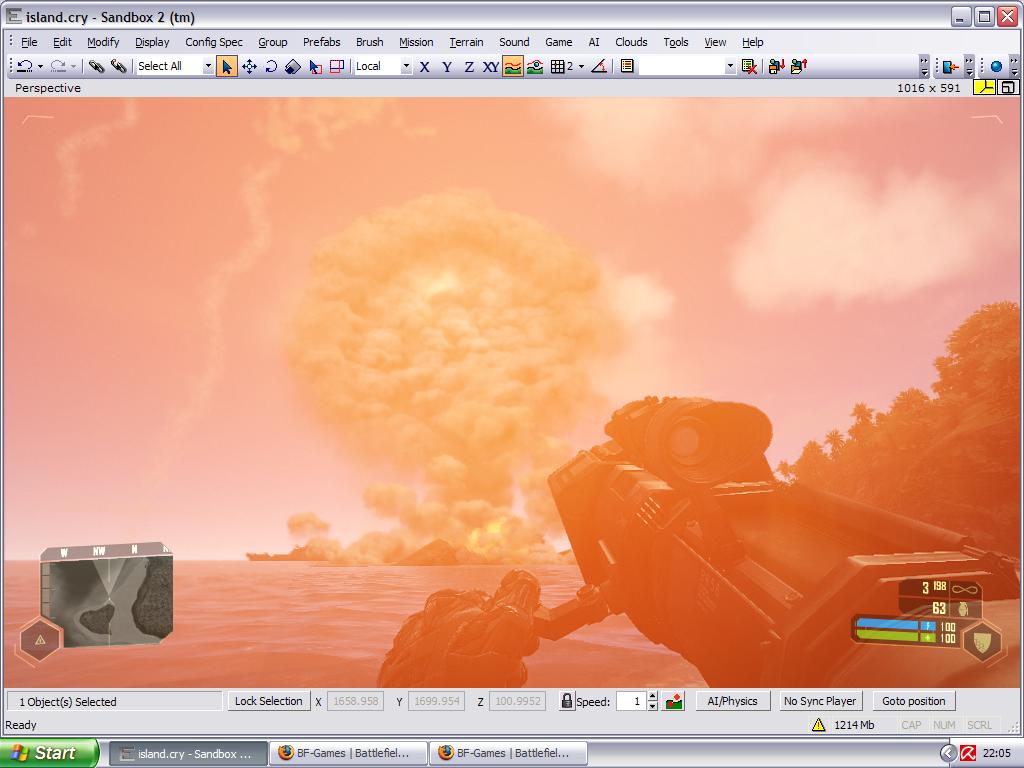
Task: Choose the Move object tool
Action: [249, 66]
